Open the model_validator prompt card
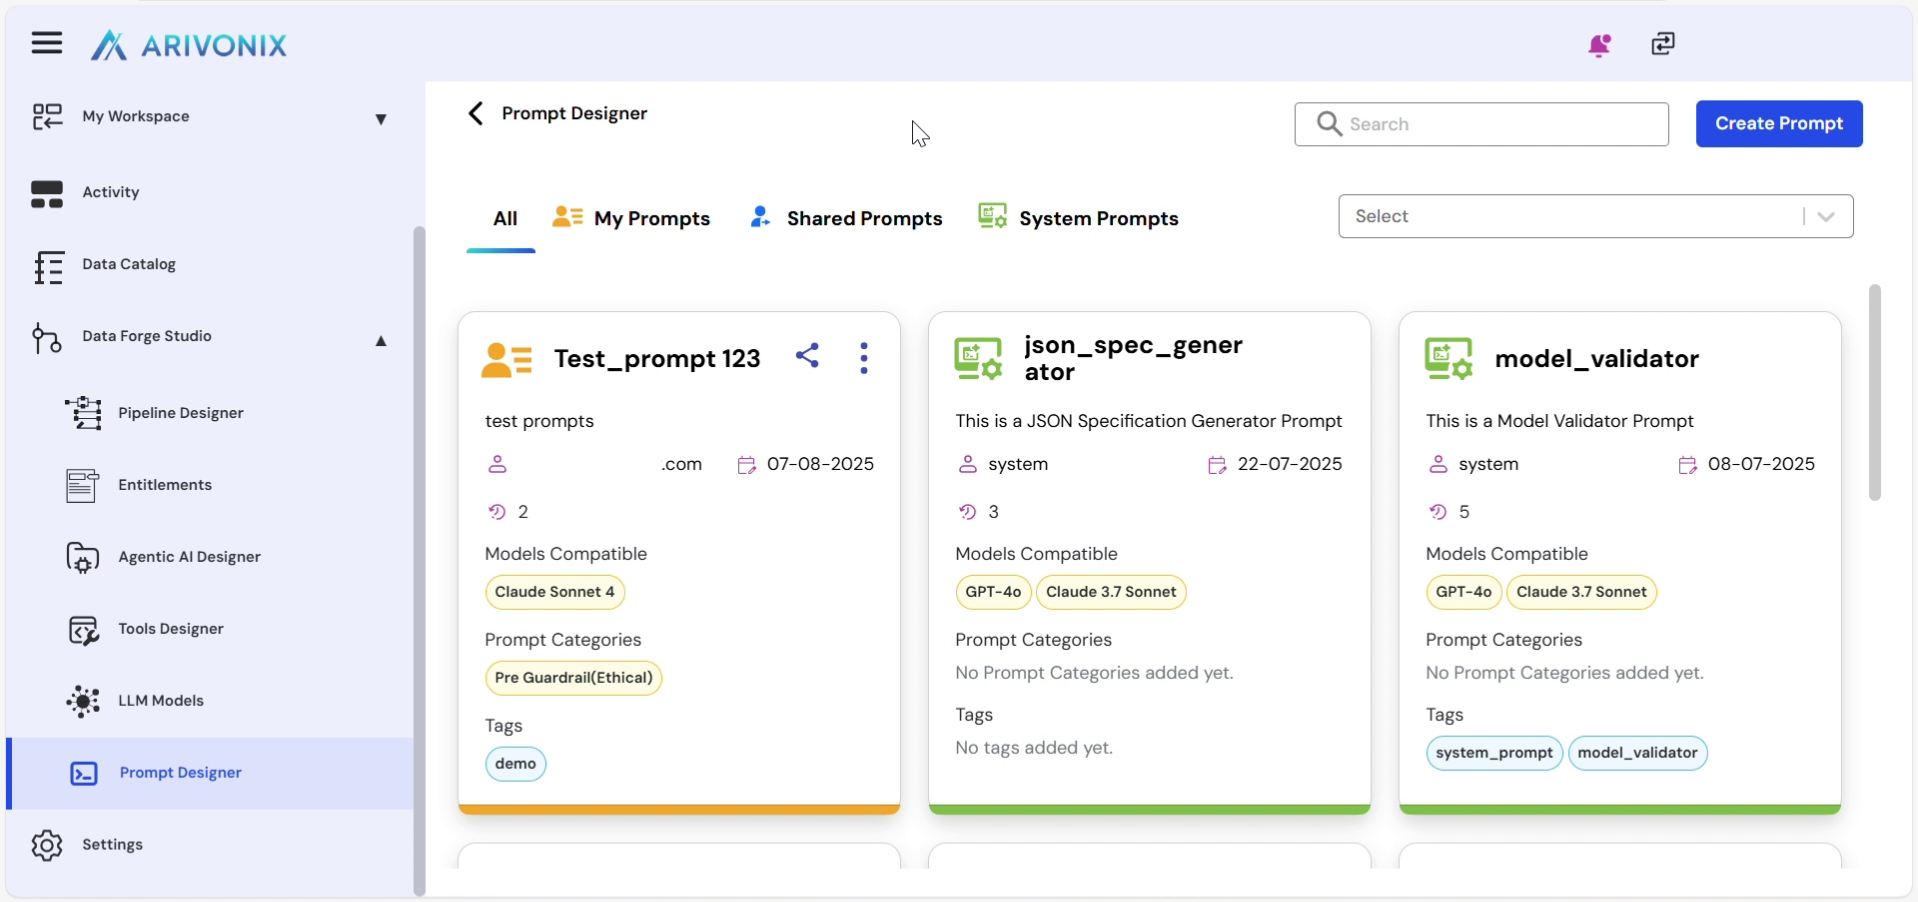Viewport: 1918px width, 902px height. 1596,359
